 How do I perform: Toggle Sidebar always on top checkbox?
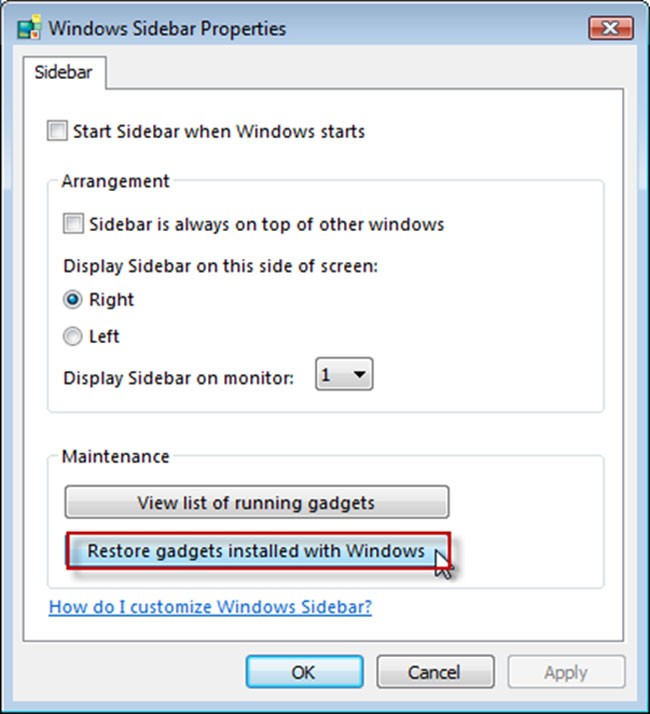tap(74, 224)
